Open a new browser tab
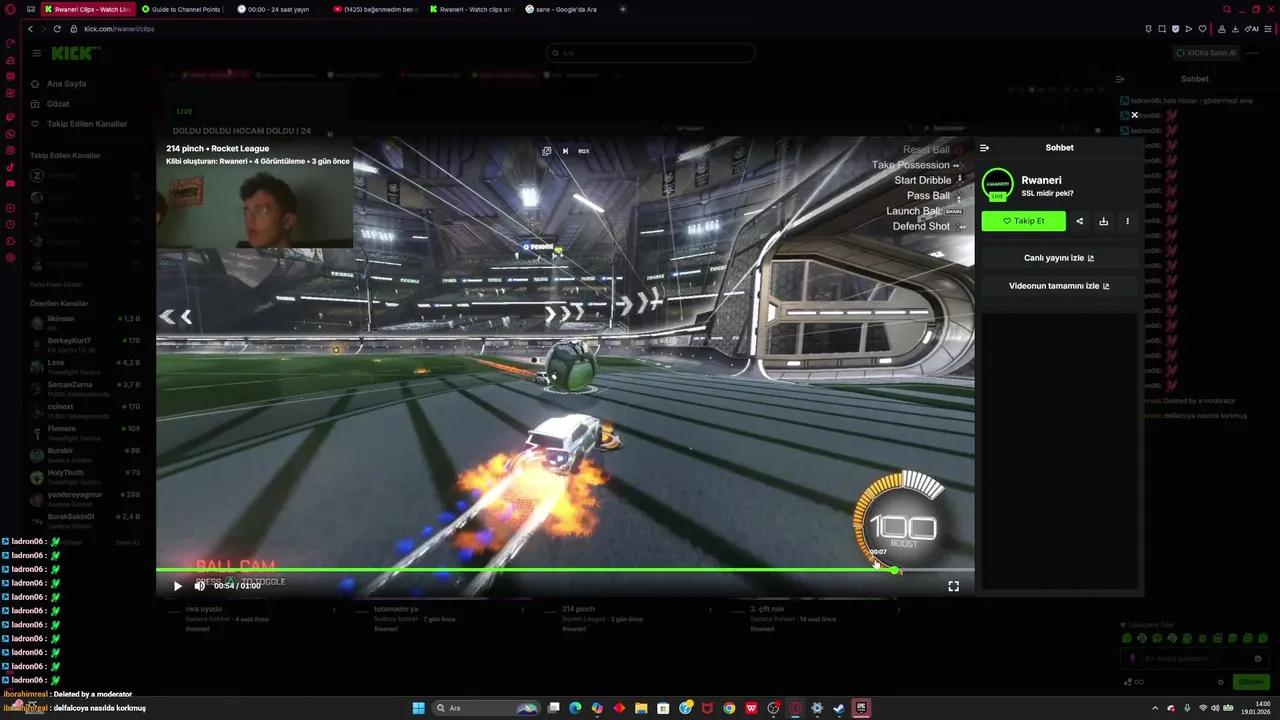The image size is (1280, 720). pos(623,9)
